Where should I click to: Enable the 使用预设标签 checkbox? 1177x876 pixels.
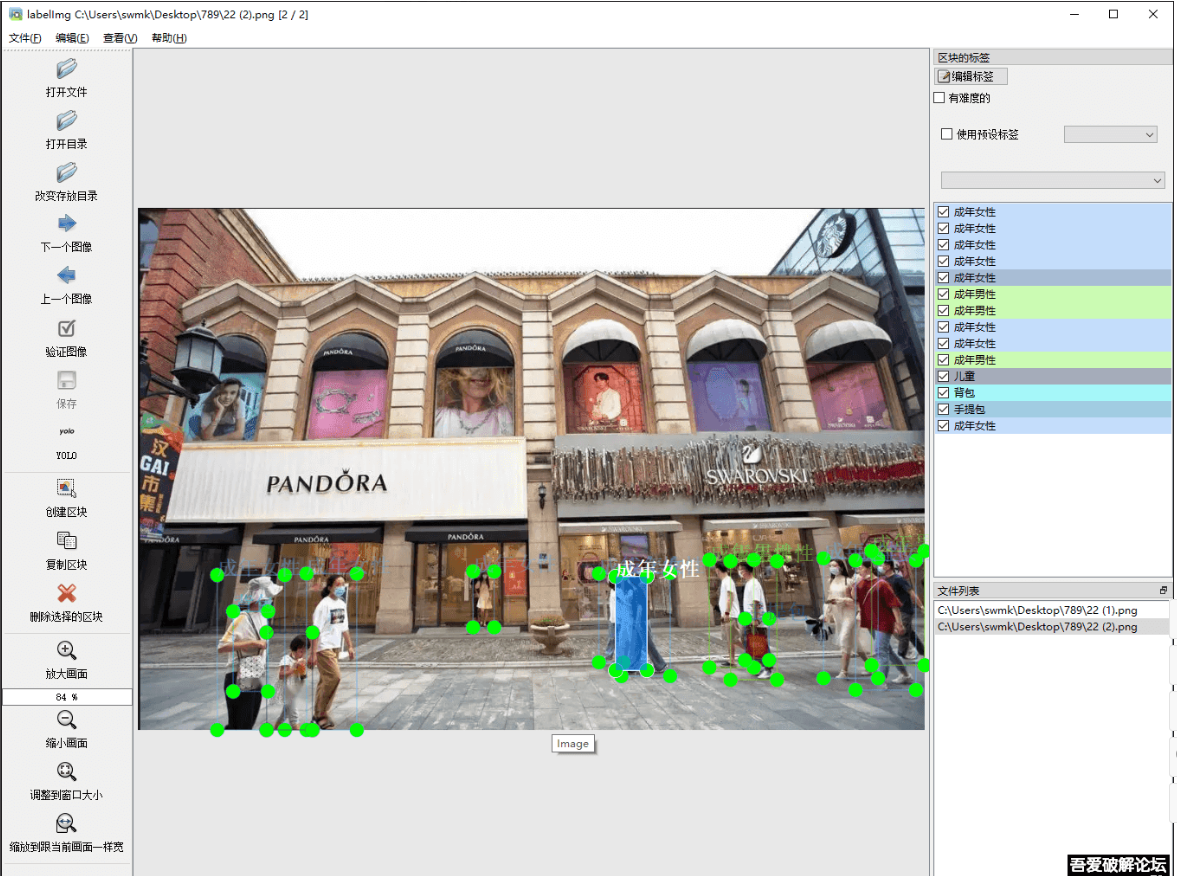click(947, 134)
